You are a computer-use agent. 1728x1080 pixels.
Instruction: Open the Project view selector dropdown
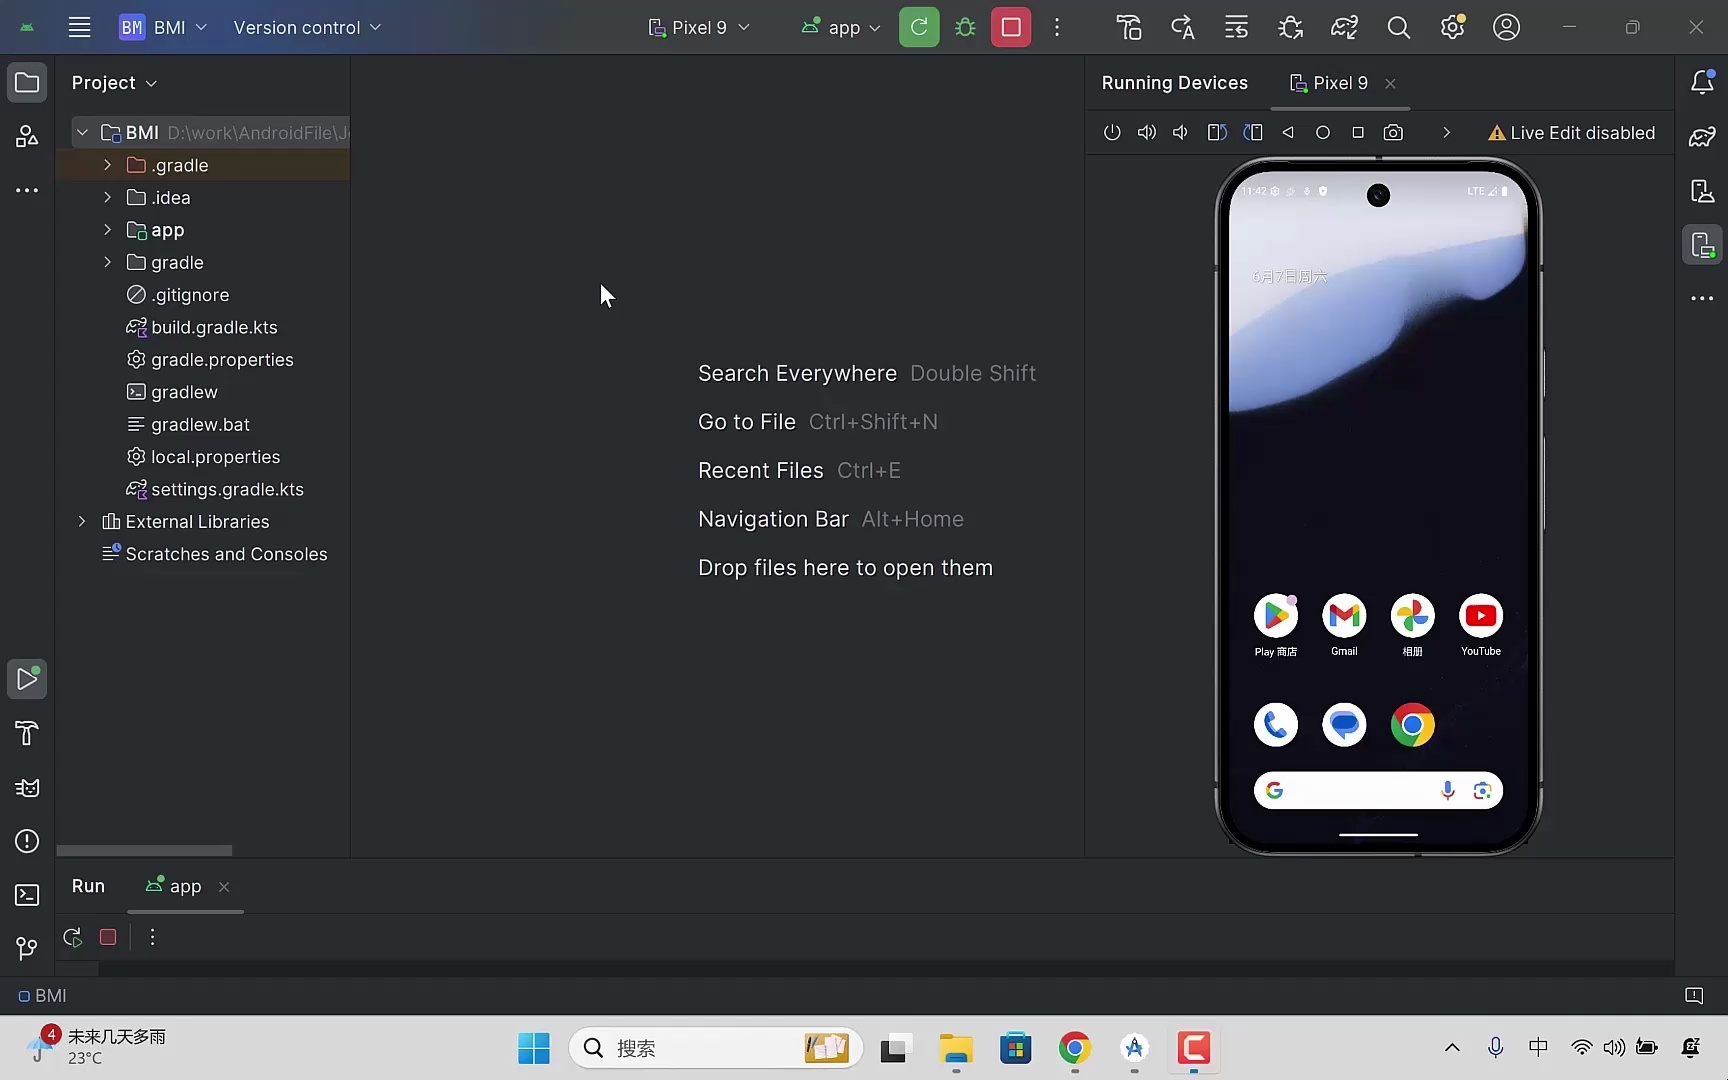(x=114, y=82)
